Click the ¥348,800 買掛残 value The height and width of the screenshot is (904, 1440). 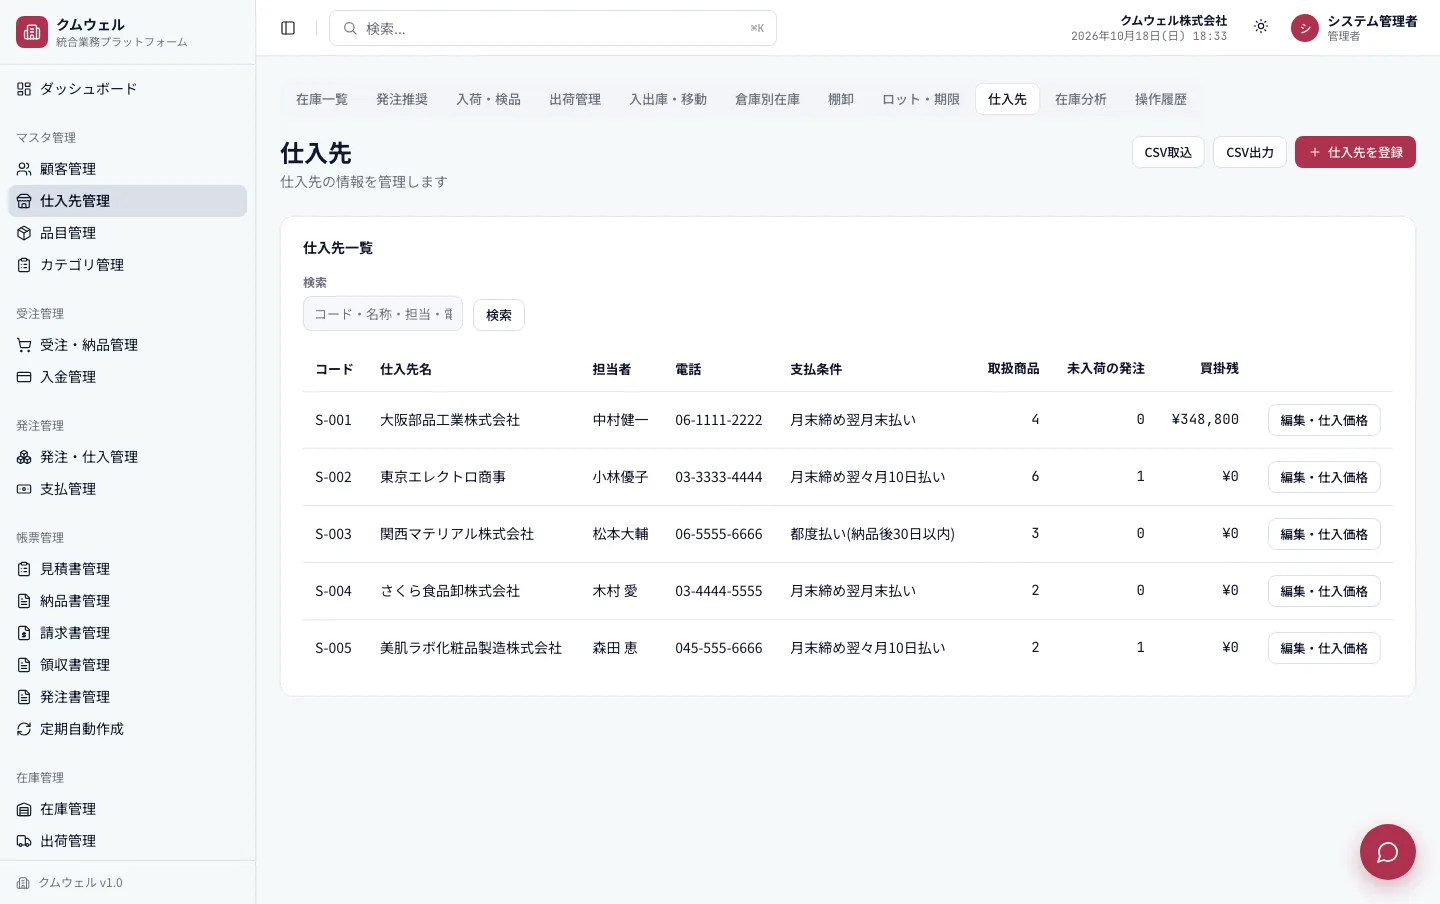coord(1205,420)
